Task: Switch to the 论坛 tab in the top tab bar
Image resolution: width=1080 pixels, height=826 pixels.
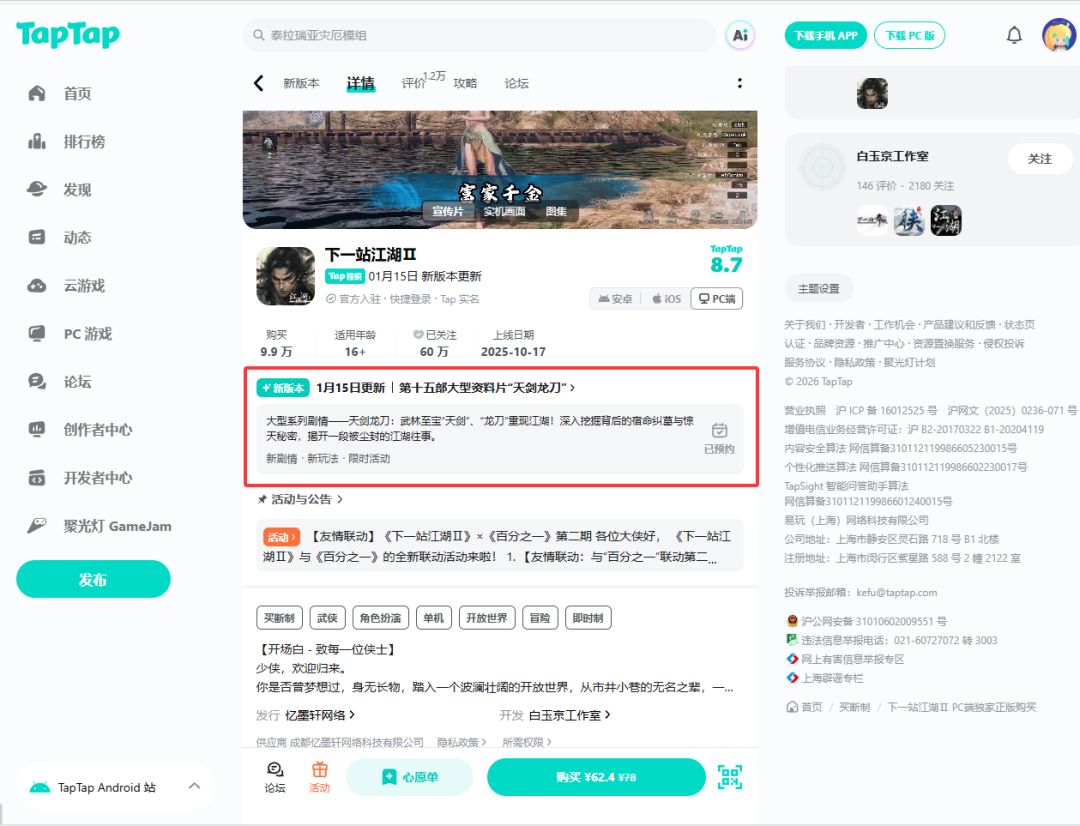Action: (517, 83)
